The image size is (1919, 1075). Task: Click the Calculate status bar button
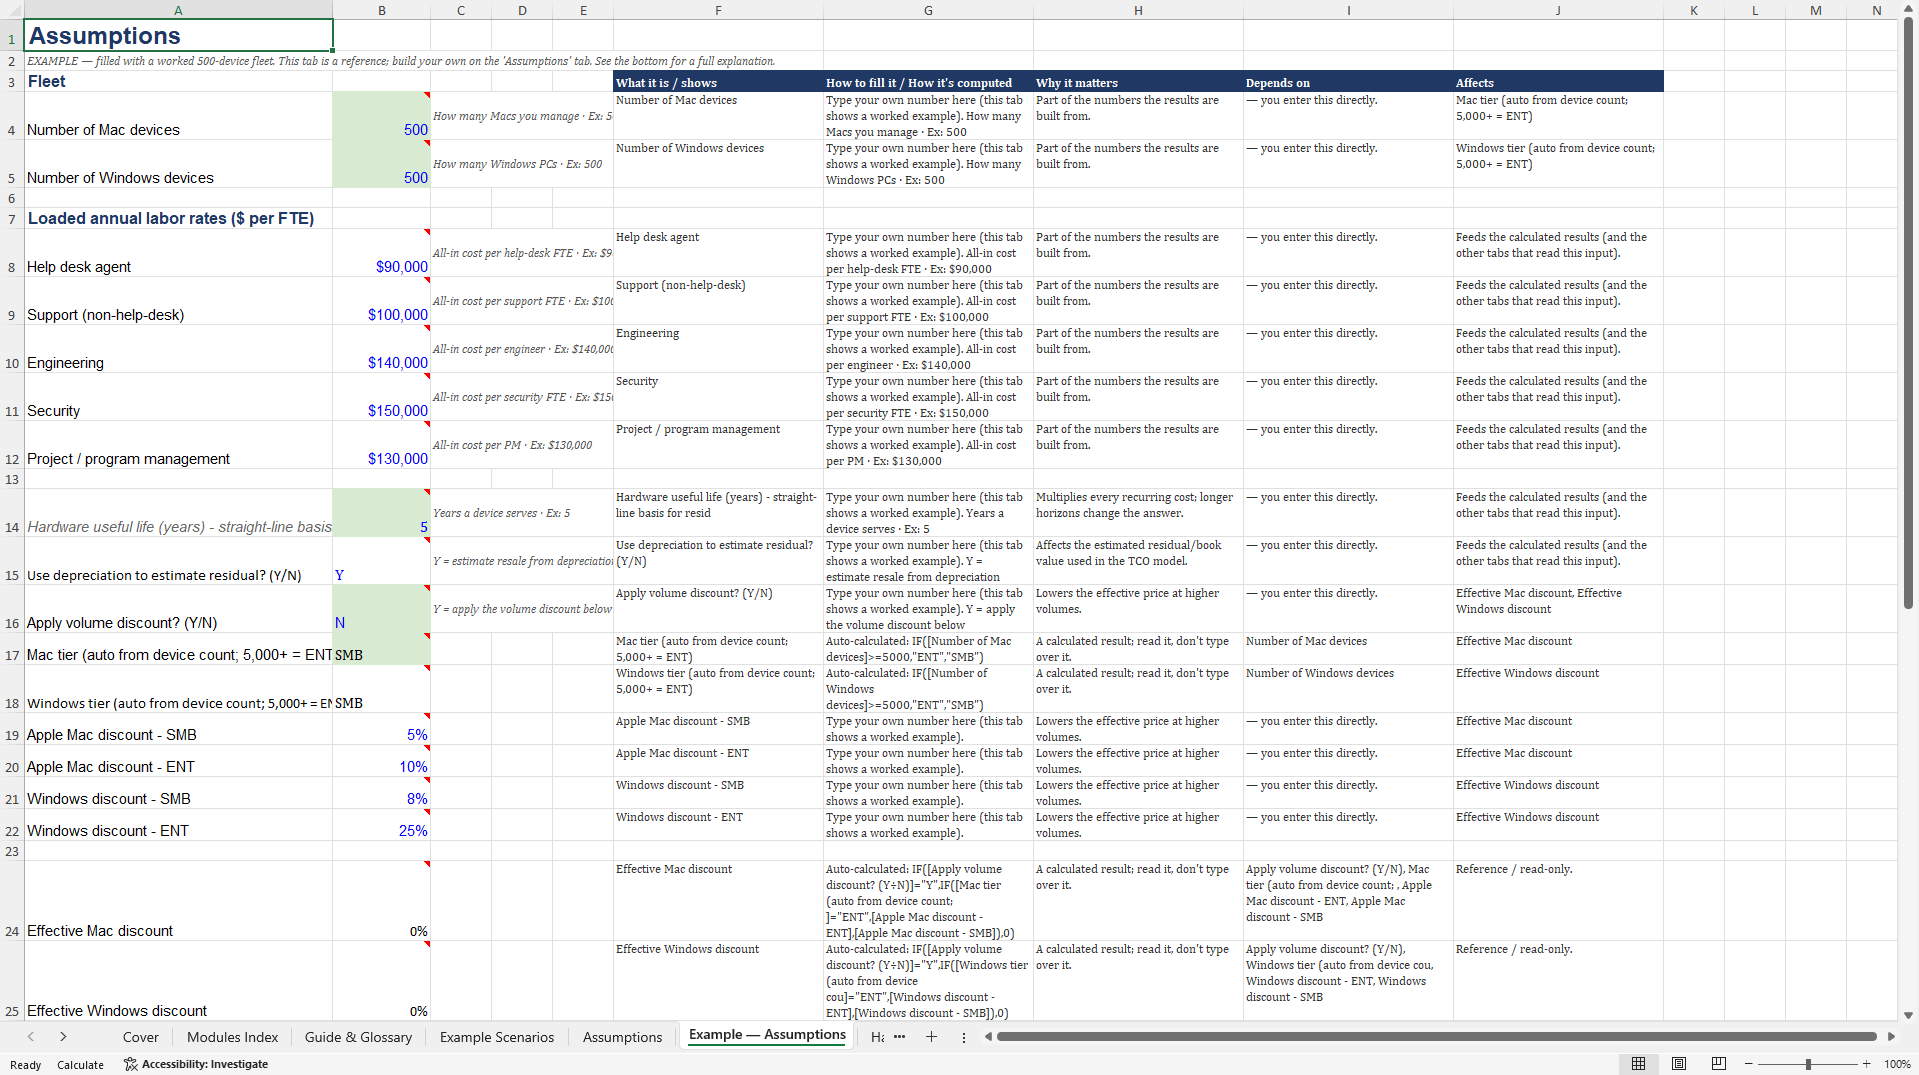80,1065
